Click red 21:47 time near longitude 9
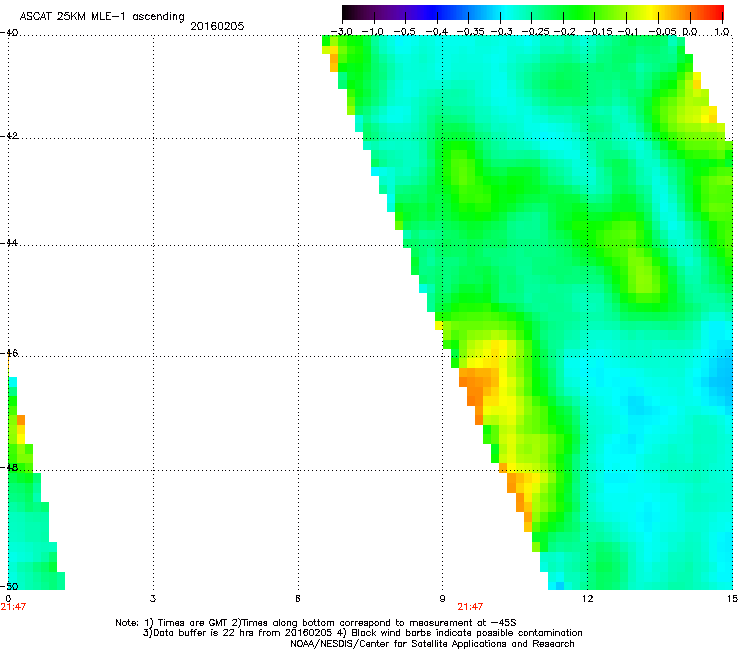This screenshot has width=740, height=650. [470, 607]
